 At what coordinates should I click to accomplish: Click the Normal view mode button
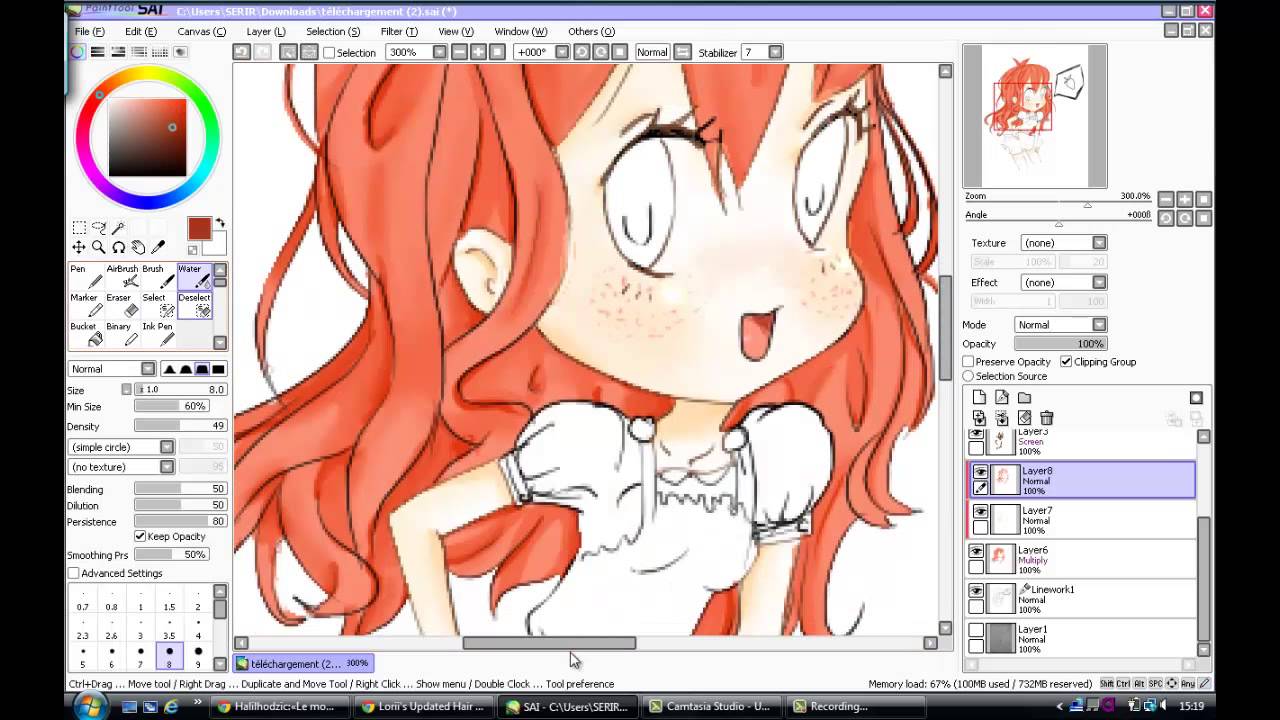652,52
